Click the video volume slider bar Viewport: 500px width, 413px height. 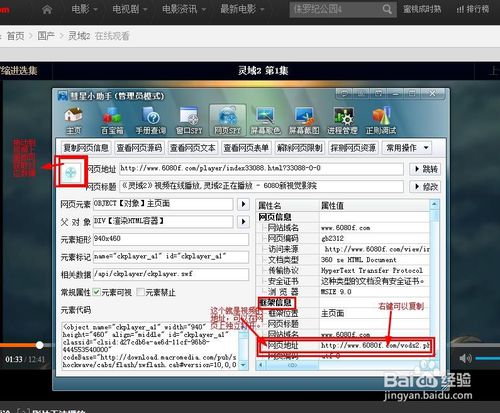(487, 359)
